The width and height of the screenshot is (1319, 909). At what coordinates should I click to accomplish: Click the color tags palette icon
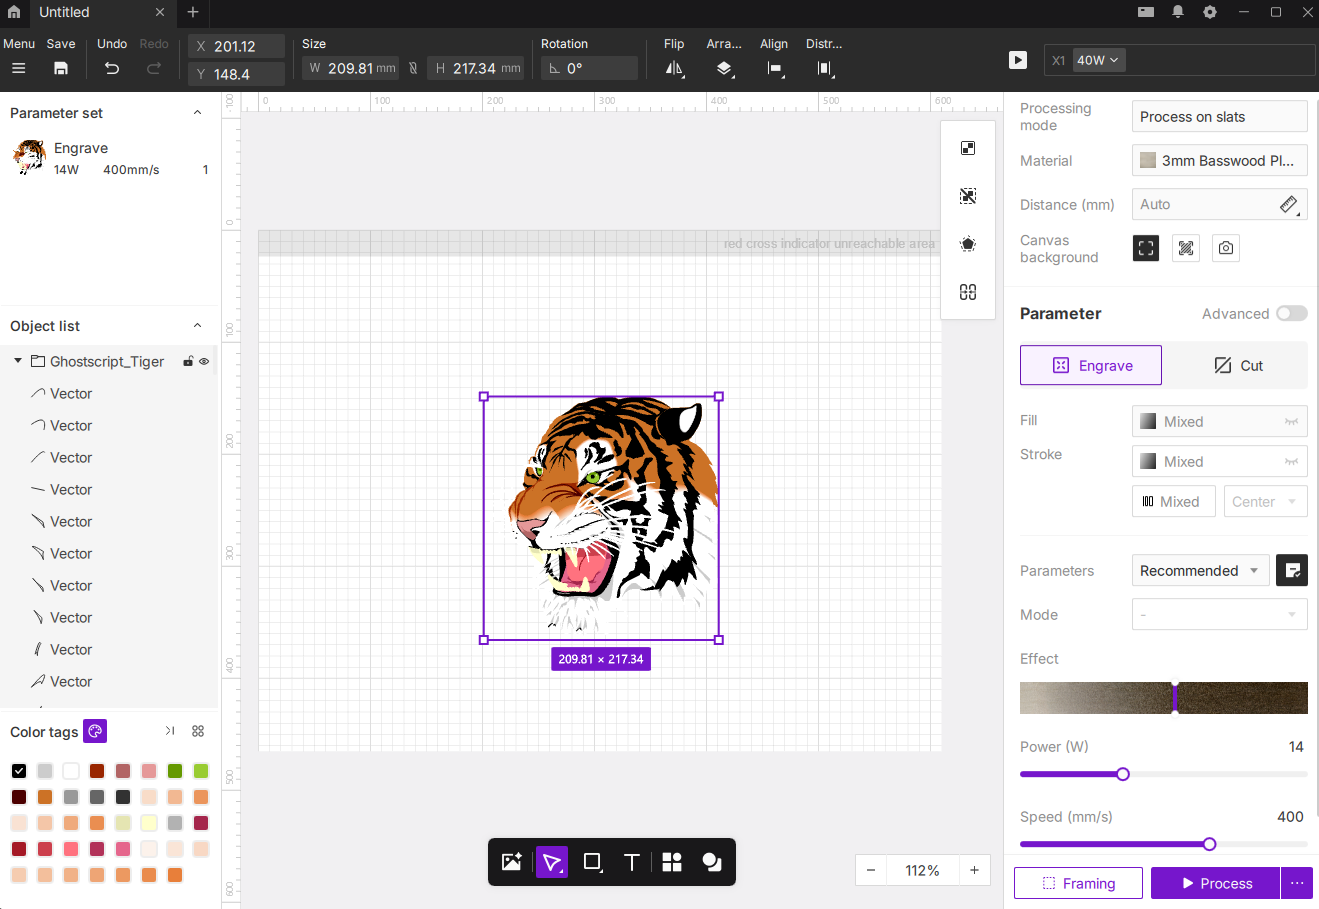95,731
